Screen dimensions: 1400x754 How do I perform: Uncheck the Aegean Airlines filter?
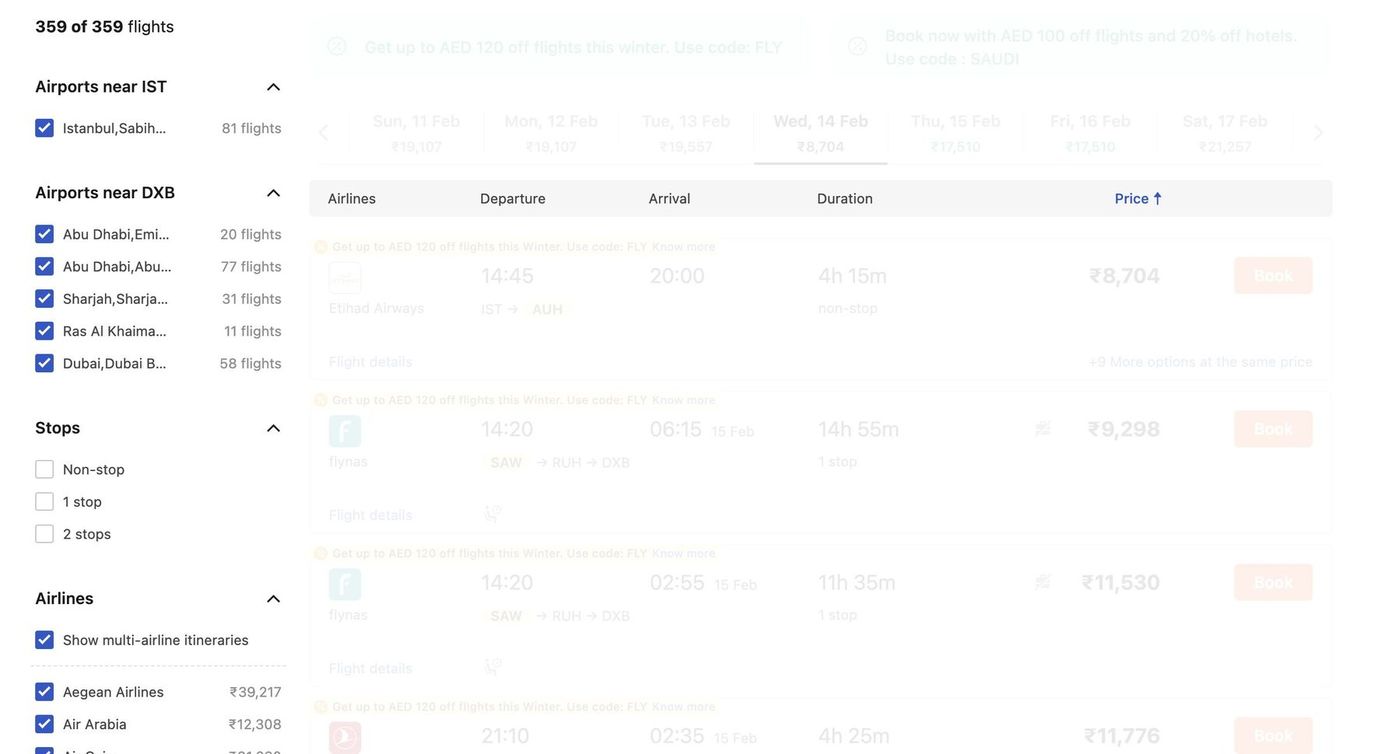(x=44, y=692)
